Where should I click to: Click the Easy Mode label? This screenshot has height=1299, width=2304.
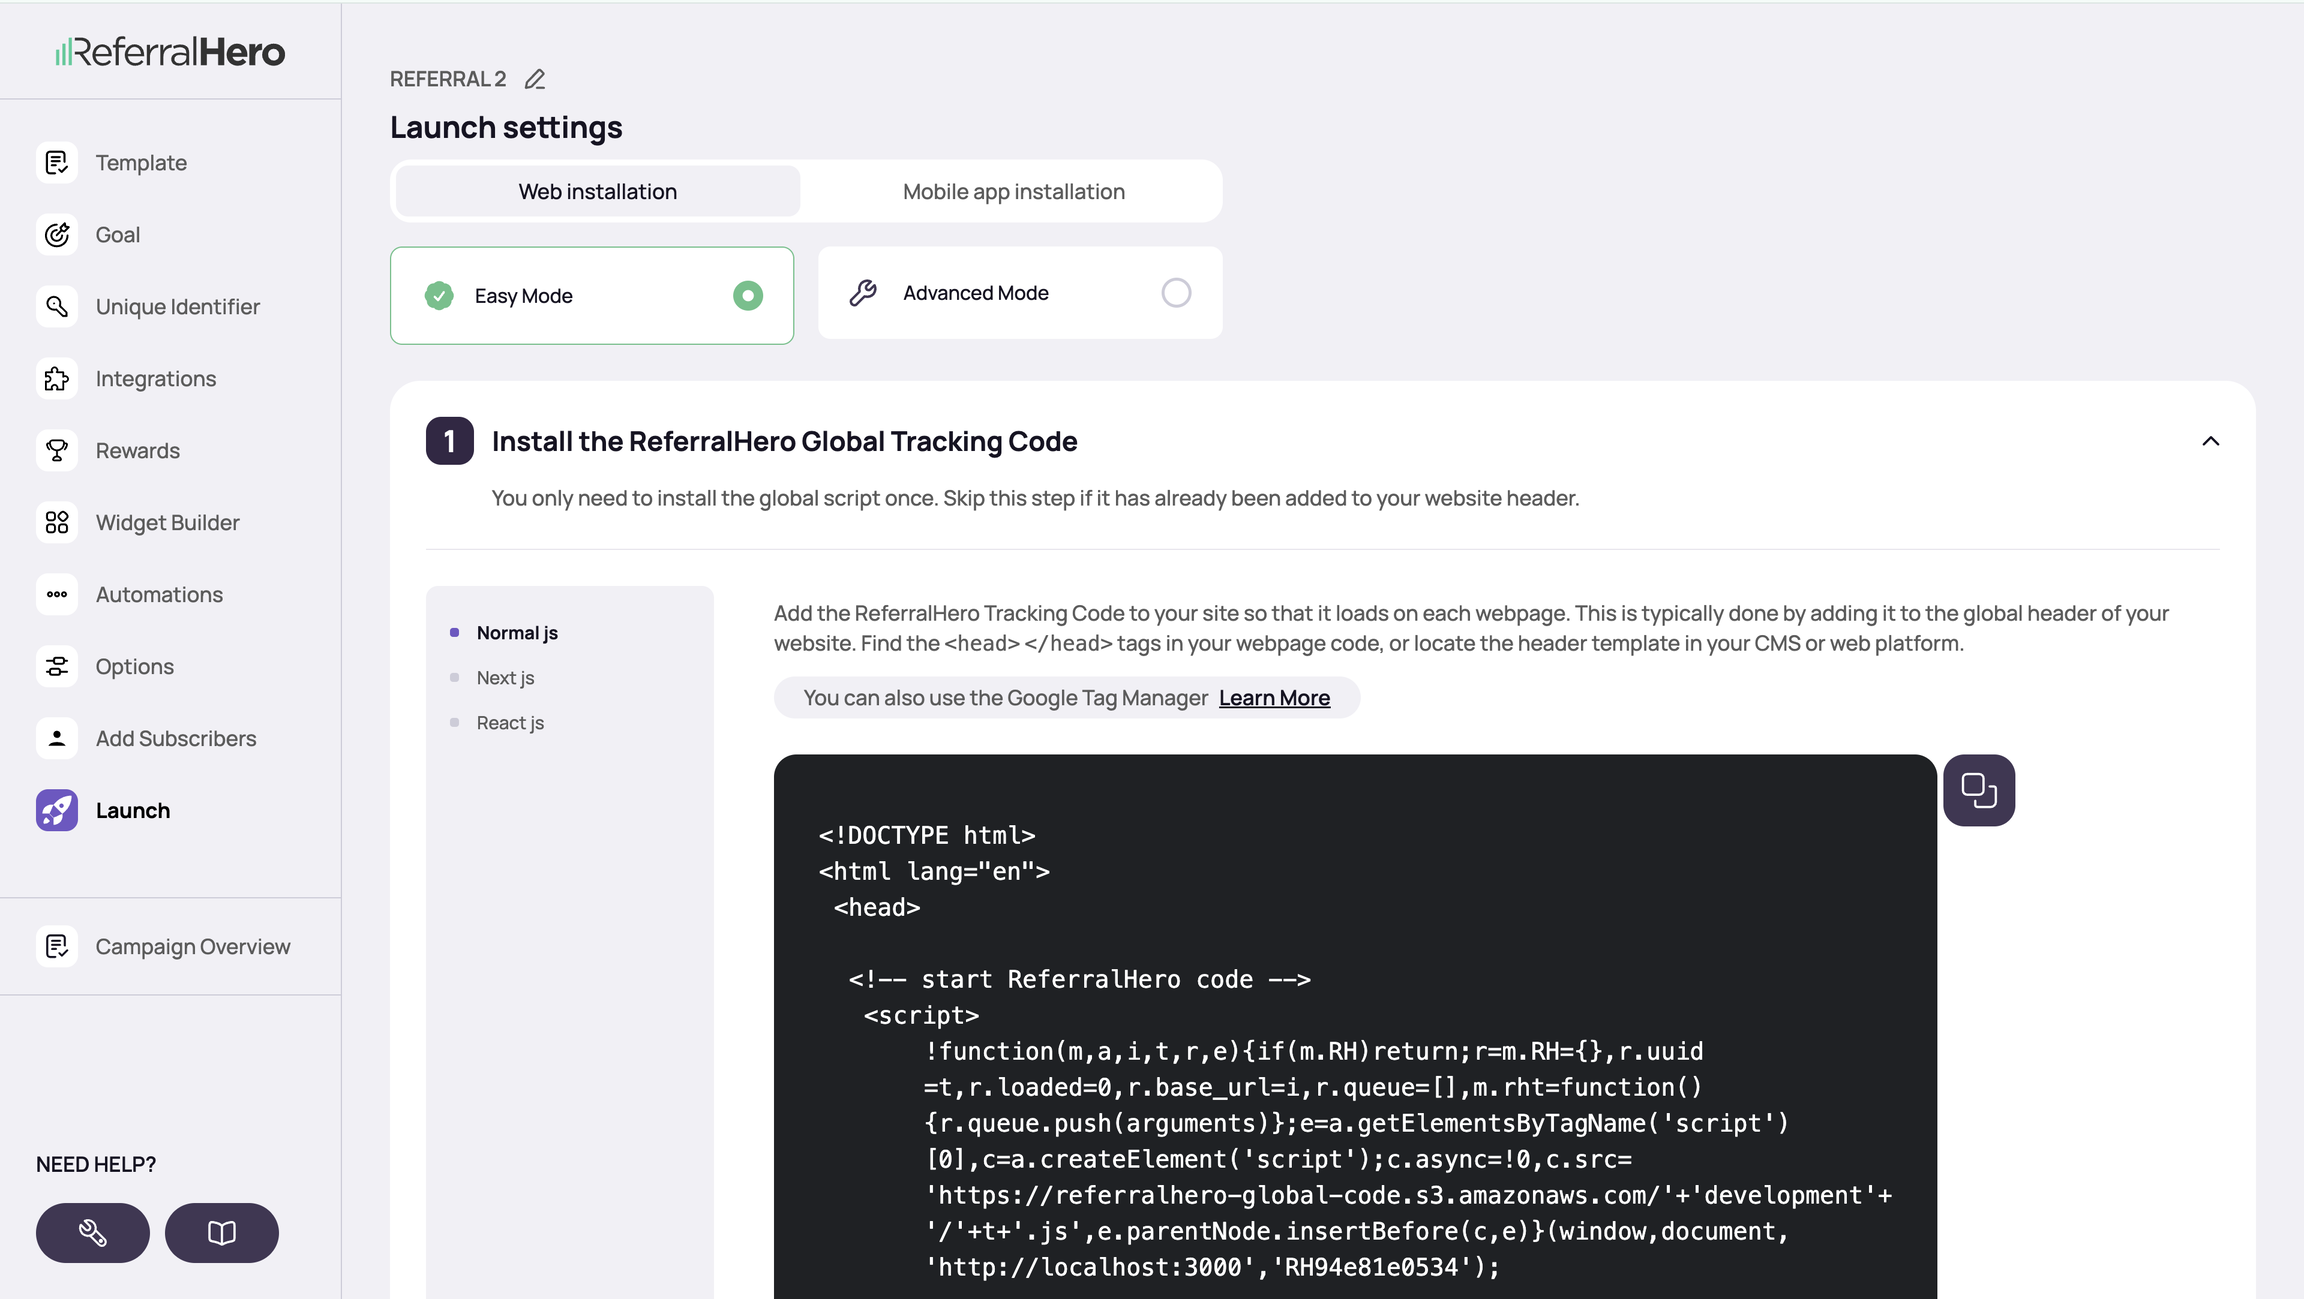tap(524, 296)
